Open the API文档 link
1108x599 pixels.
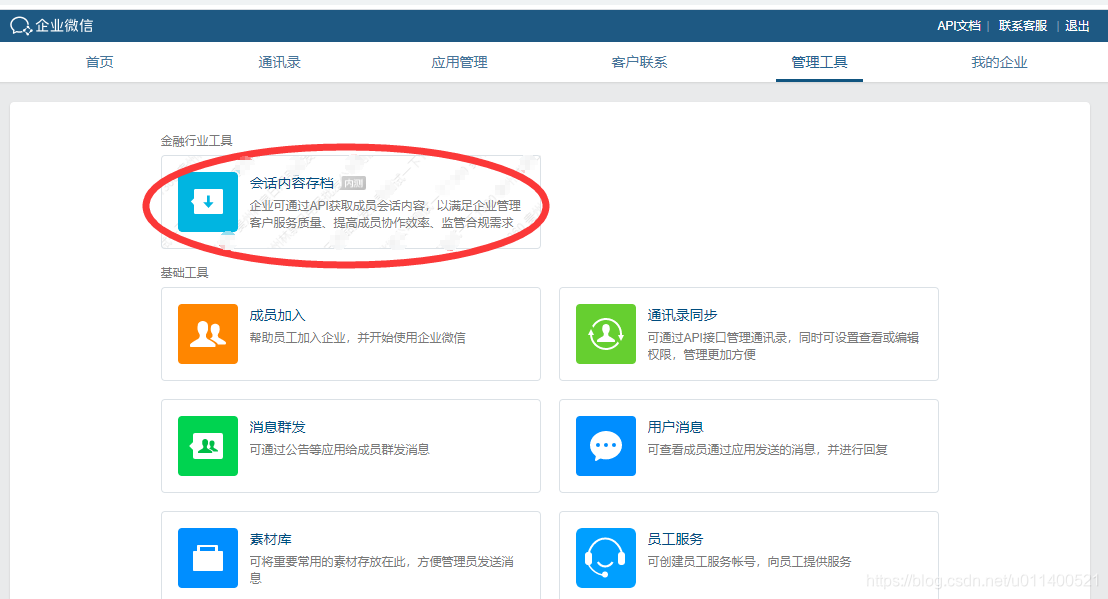pyautogui.click(x=959, y=26)
